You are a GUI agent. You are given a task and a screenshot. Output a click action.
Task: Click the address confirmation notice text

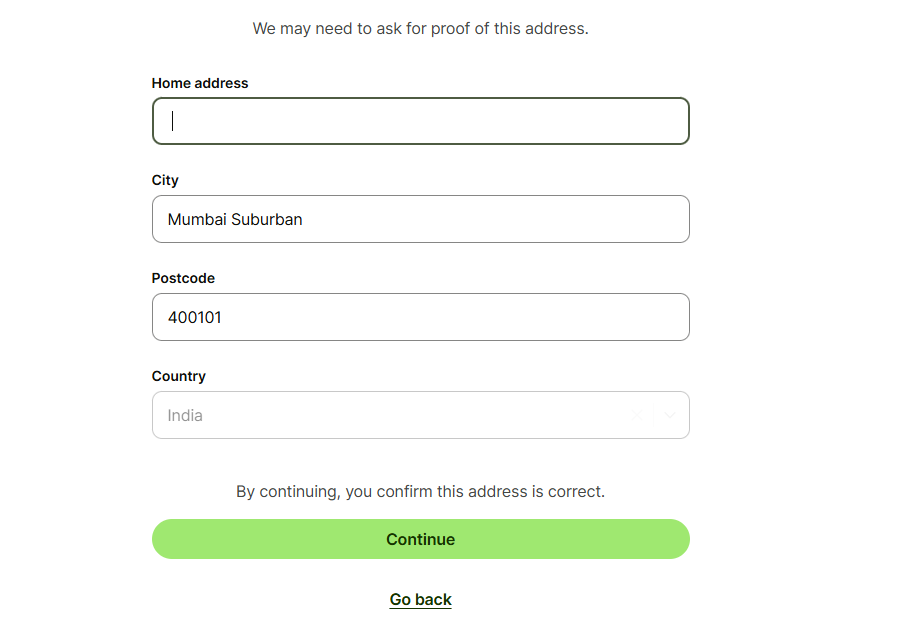tap(420, 491)
